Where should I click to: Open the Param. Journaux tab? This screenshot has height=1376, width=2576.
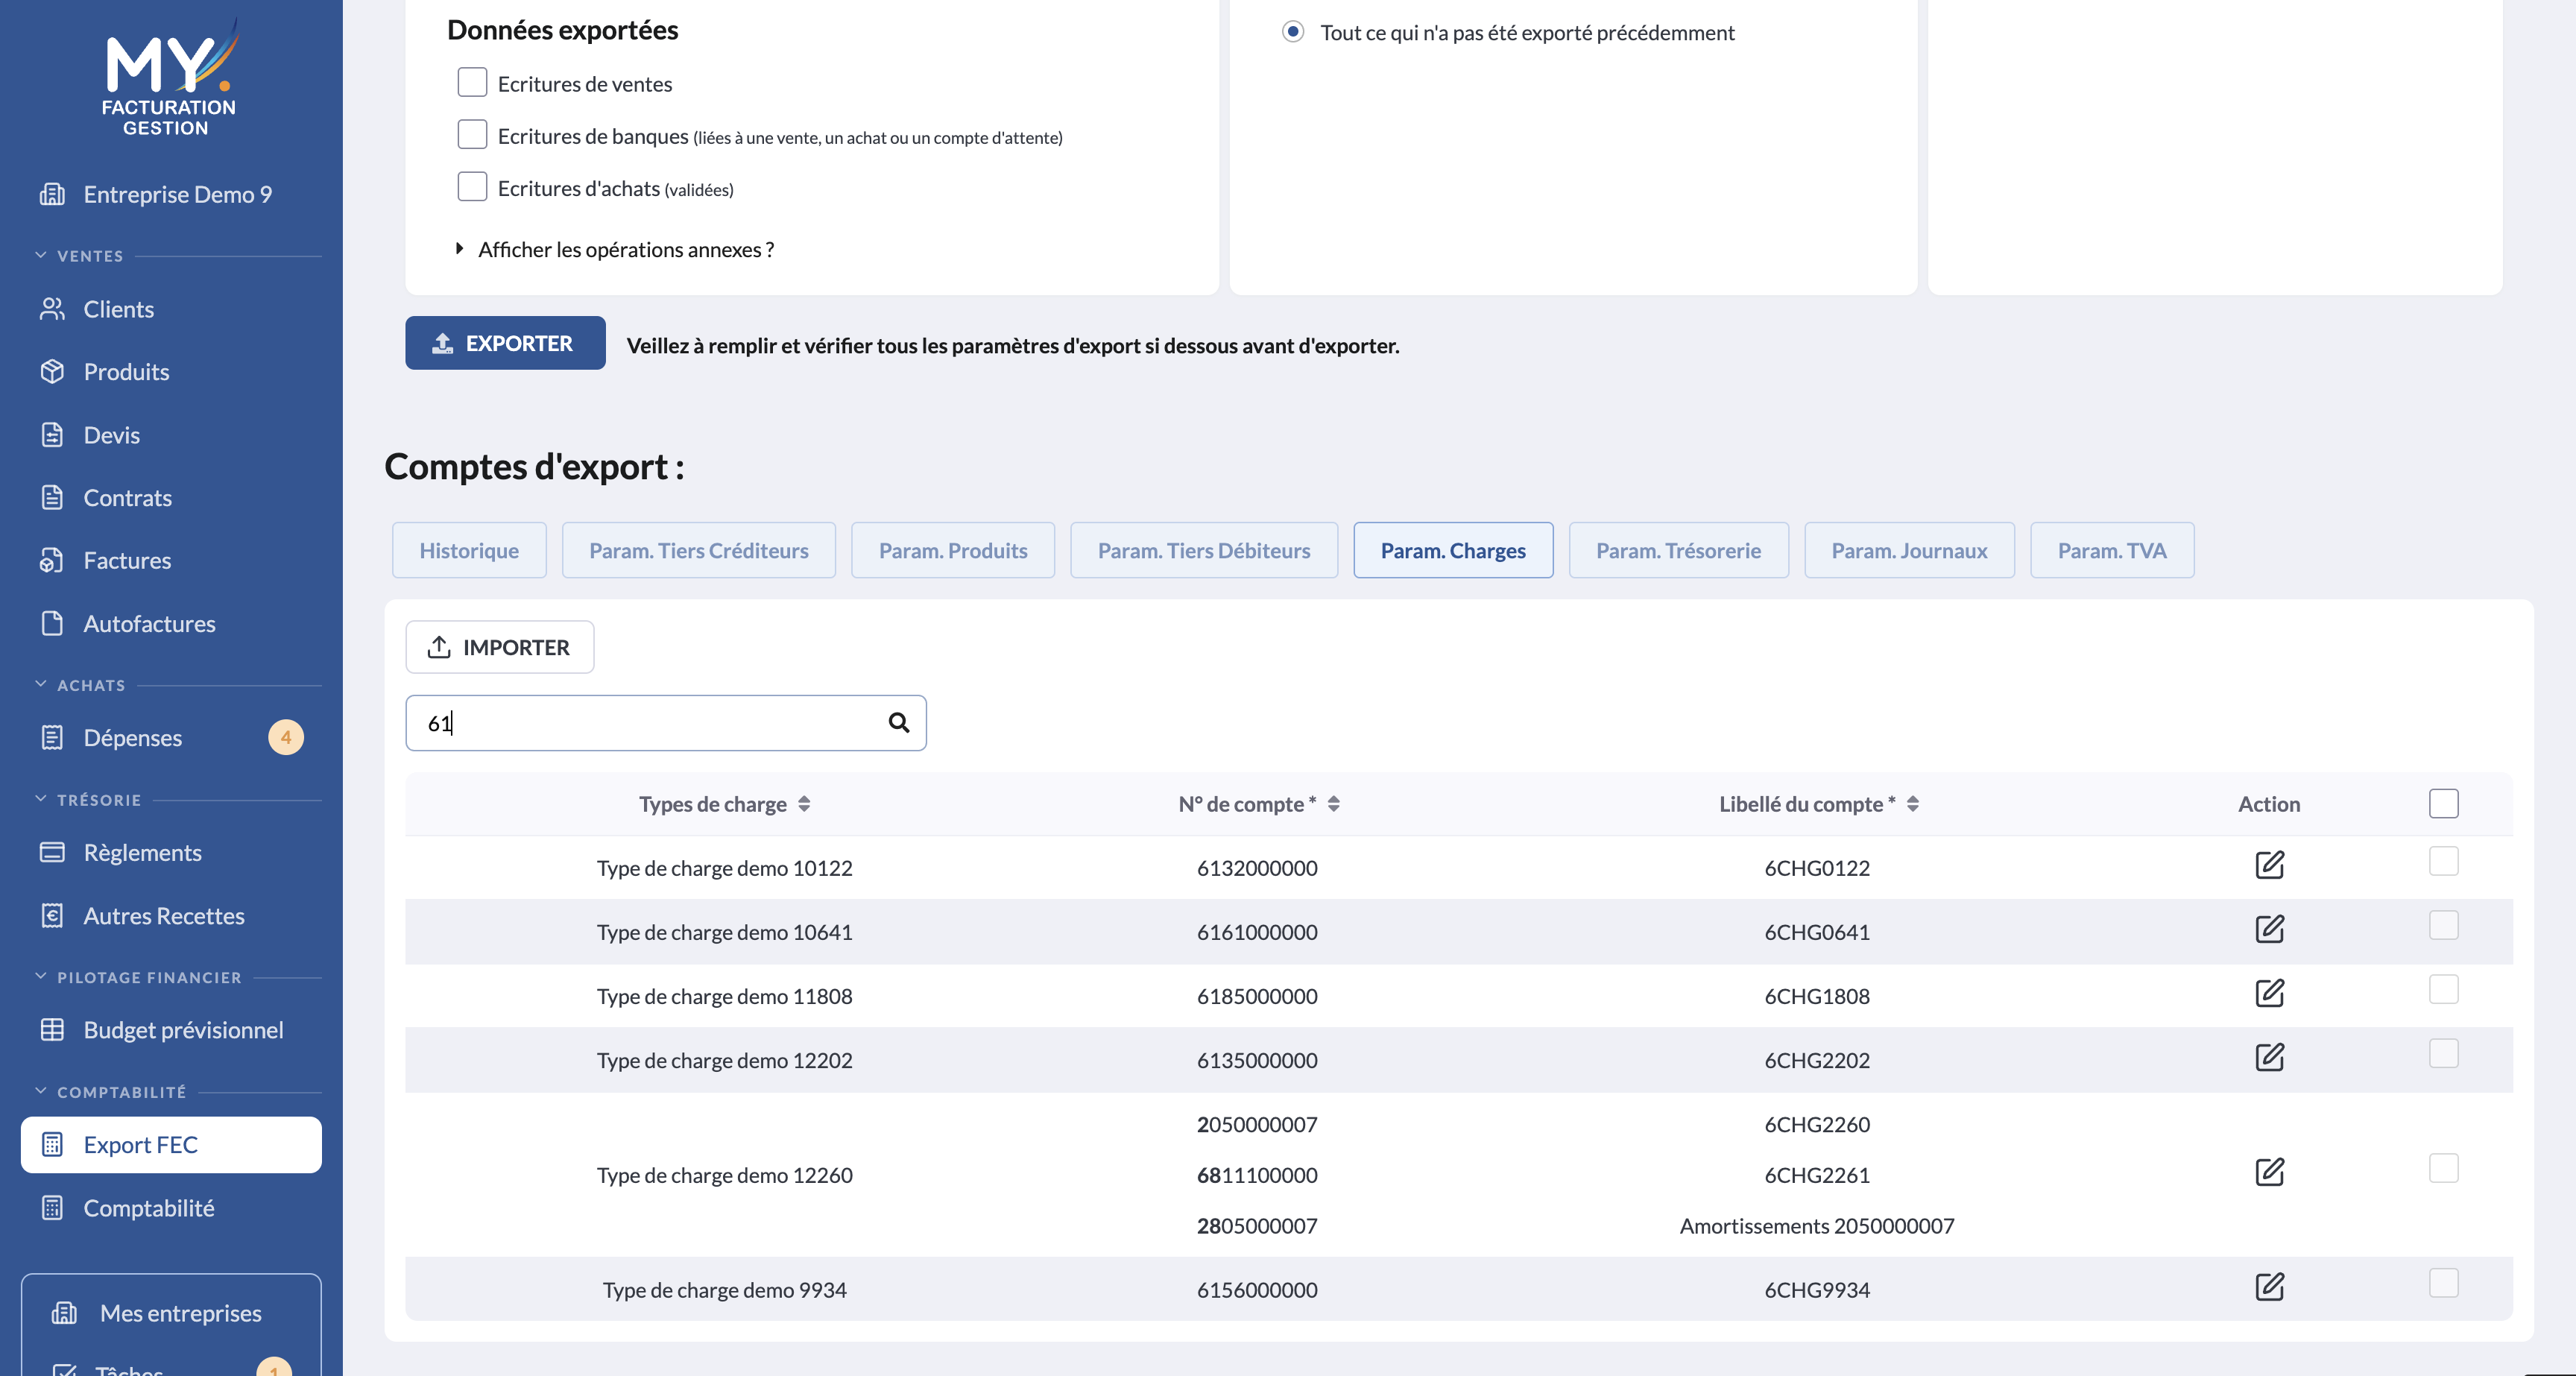pos(1908,550)
